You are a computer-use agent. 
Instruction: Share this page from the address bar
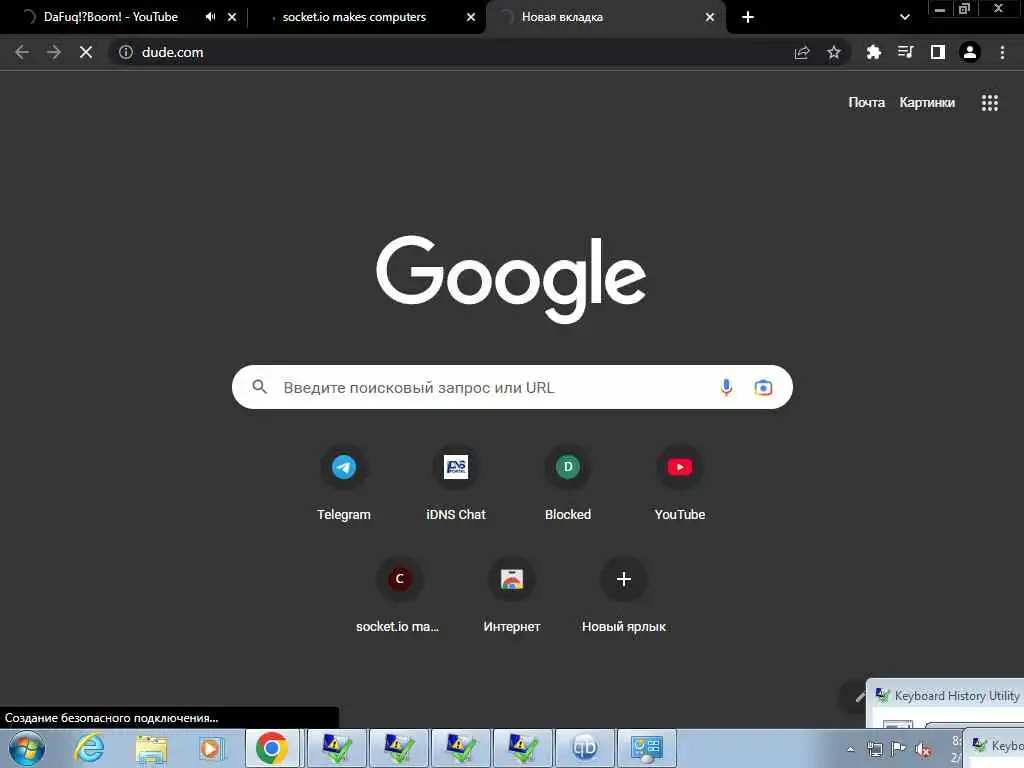[x=802, y=52]
